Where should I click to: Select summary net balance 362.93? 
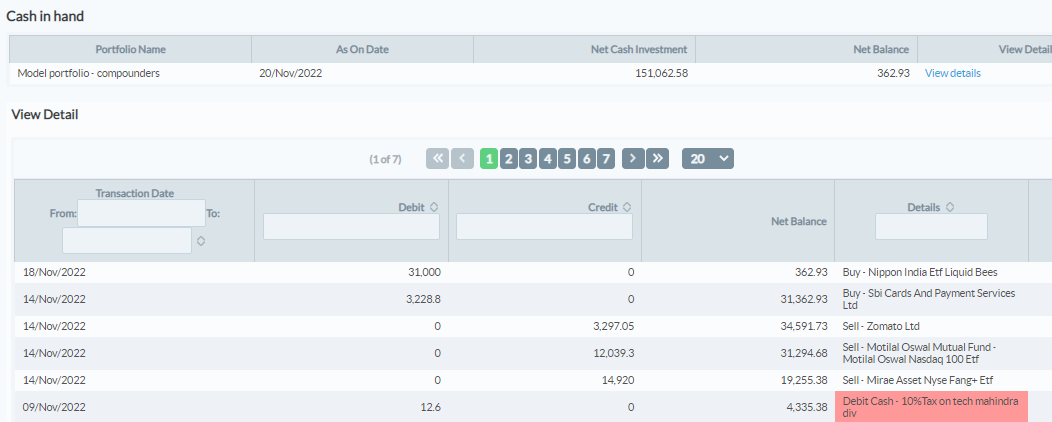[893, 74]
